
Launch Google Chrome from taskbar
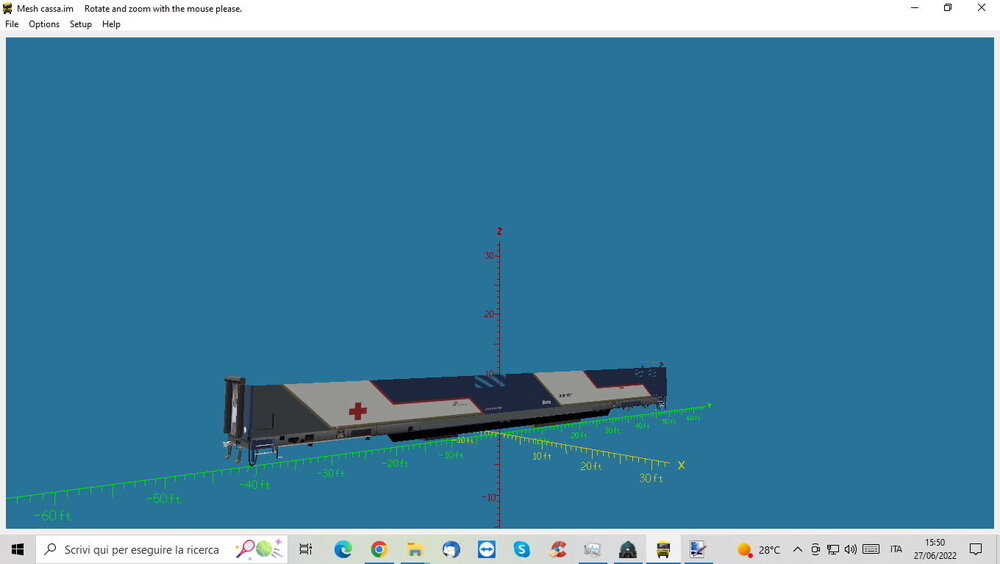pyautogui.click(x=379, y=549)
